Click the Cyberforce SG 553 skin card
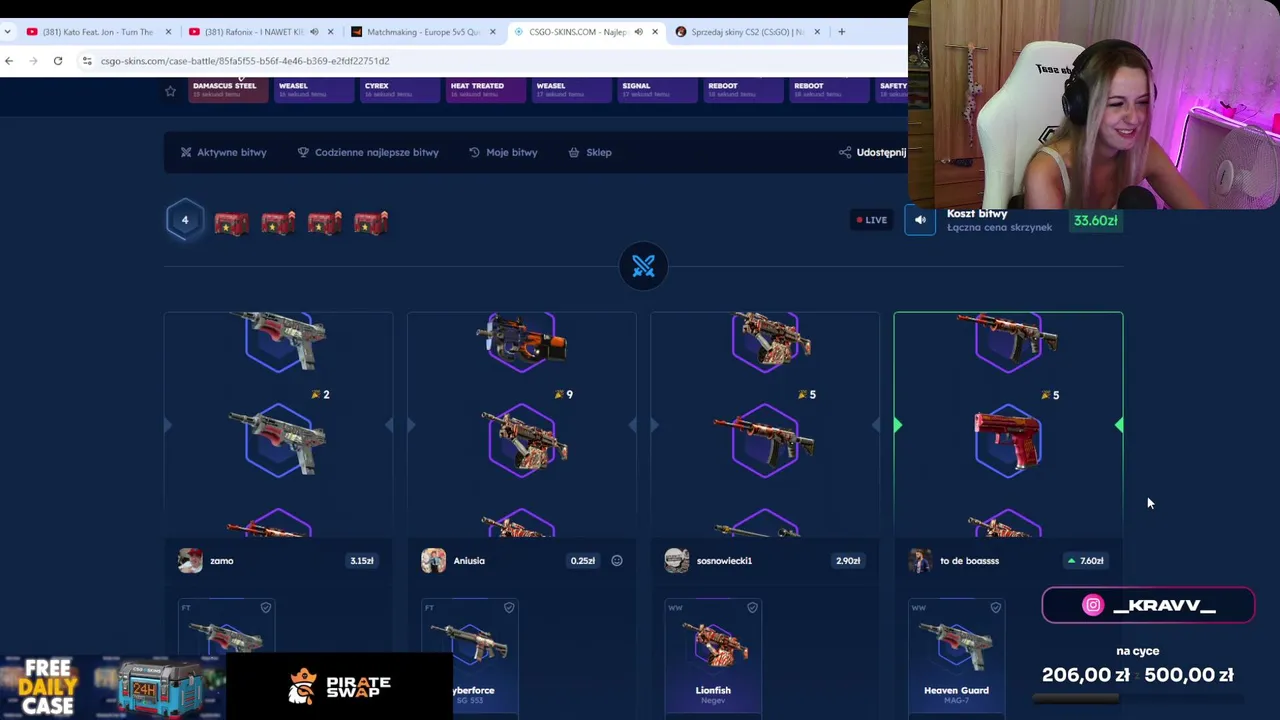The width and height of the screenshot is (1280, 720). point(470,658)
